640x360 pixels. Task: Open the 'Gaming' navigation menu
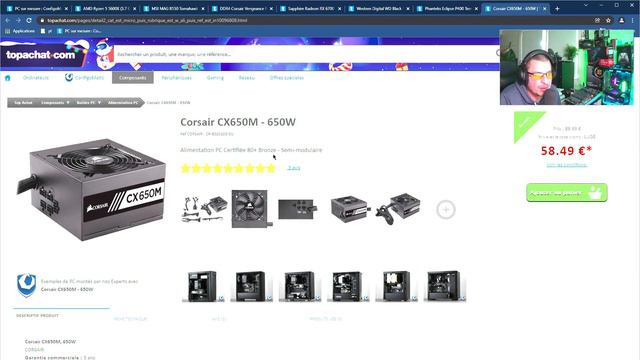pyautogui.click(x=215, y=78)
